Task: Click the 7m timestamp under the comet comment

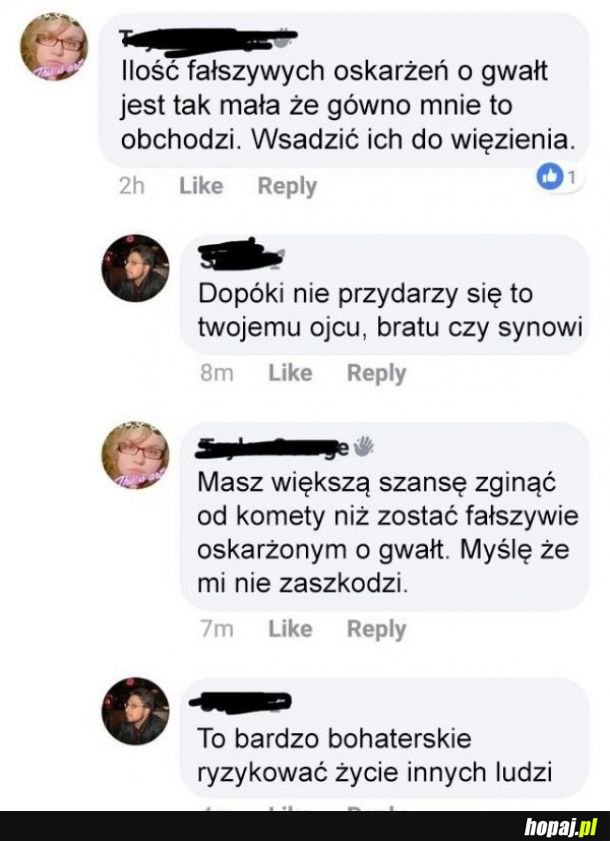Action: tap(217, 629)
